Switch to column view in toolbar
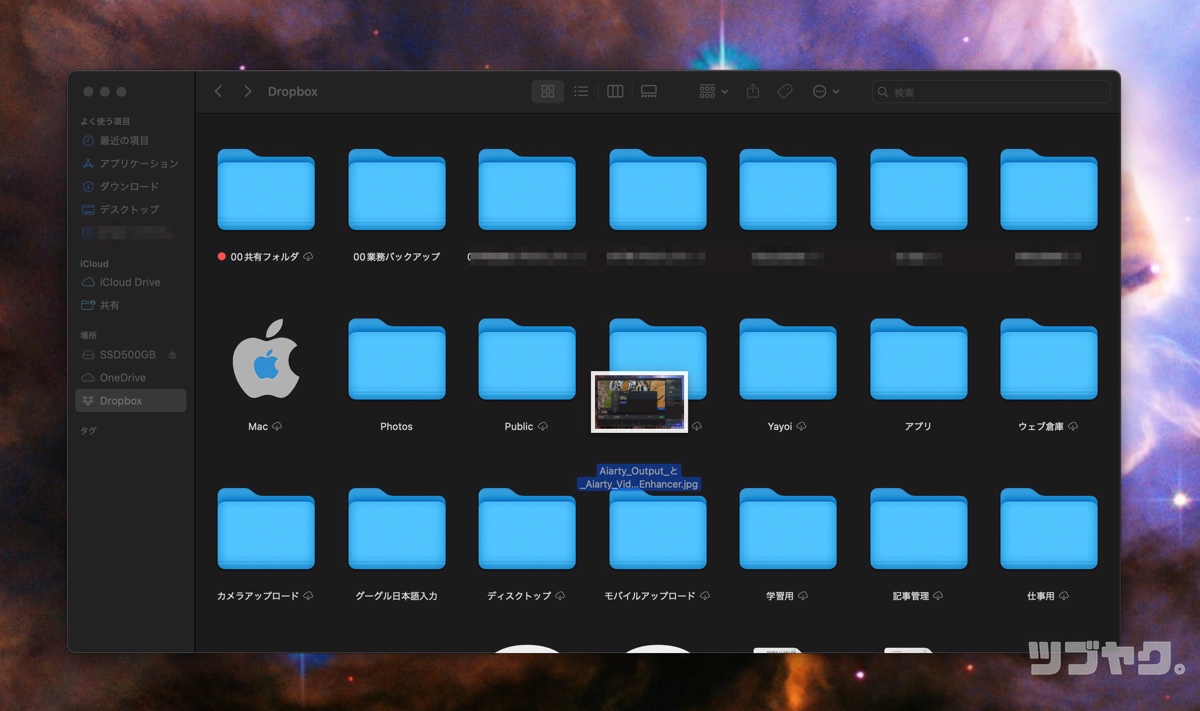1200x711 pixels. 615,91
